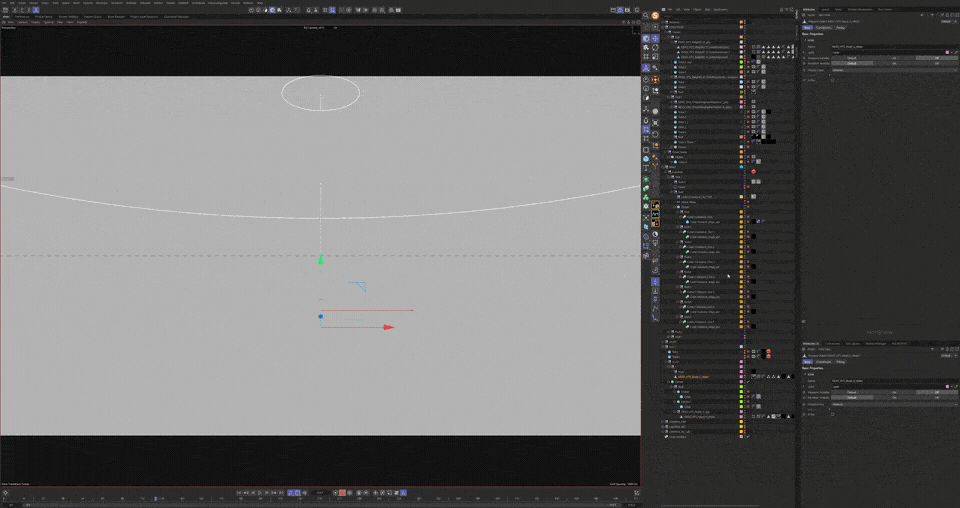Click current frame number field in timeline

[320, 493]
